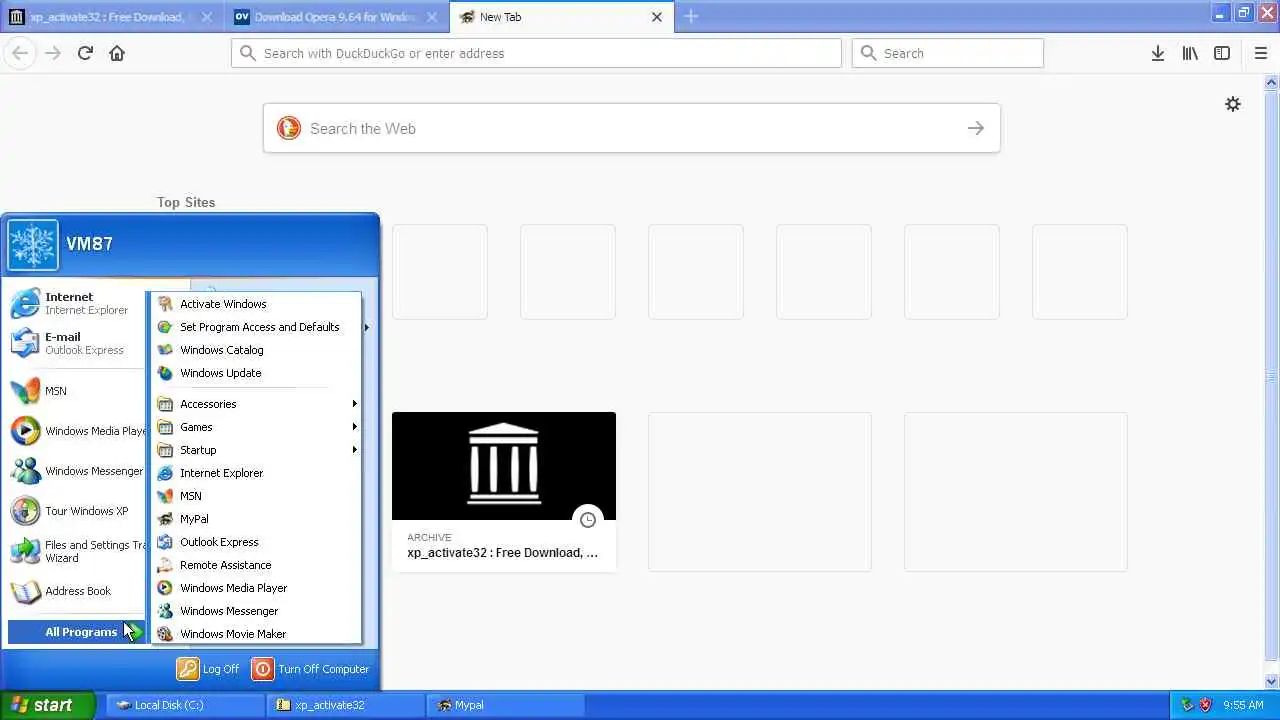Click Internet Explorer icon in programs list
Viewport: 1280px width, 720px height.
[165, 473]
